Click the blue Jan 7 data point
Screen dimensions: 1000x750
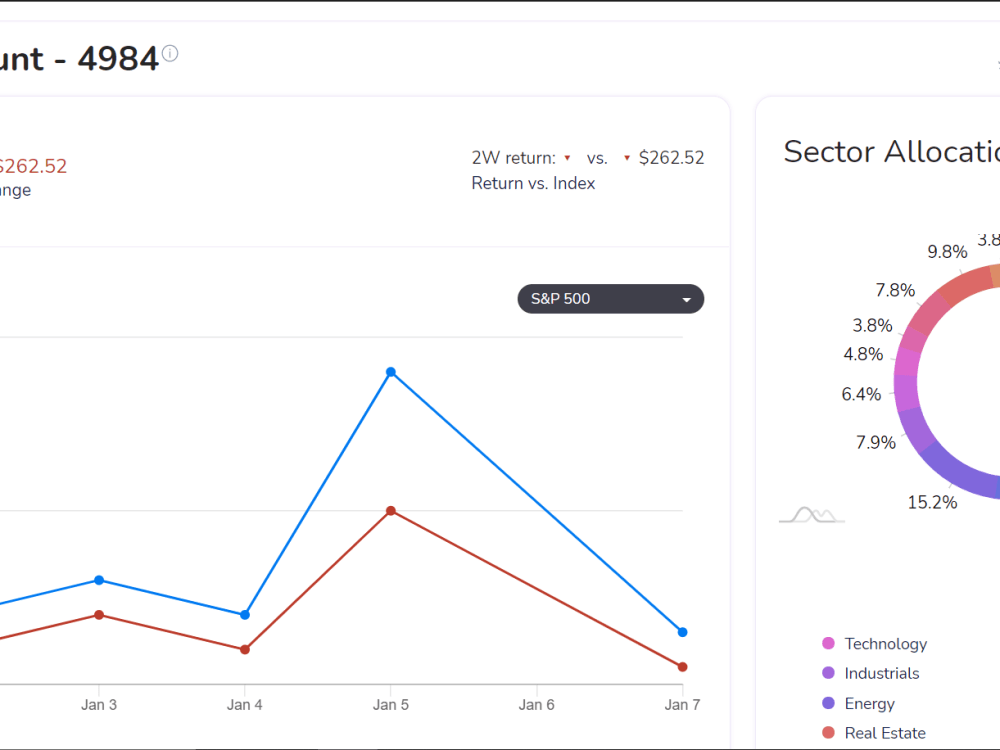[x=682, y=632]
